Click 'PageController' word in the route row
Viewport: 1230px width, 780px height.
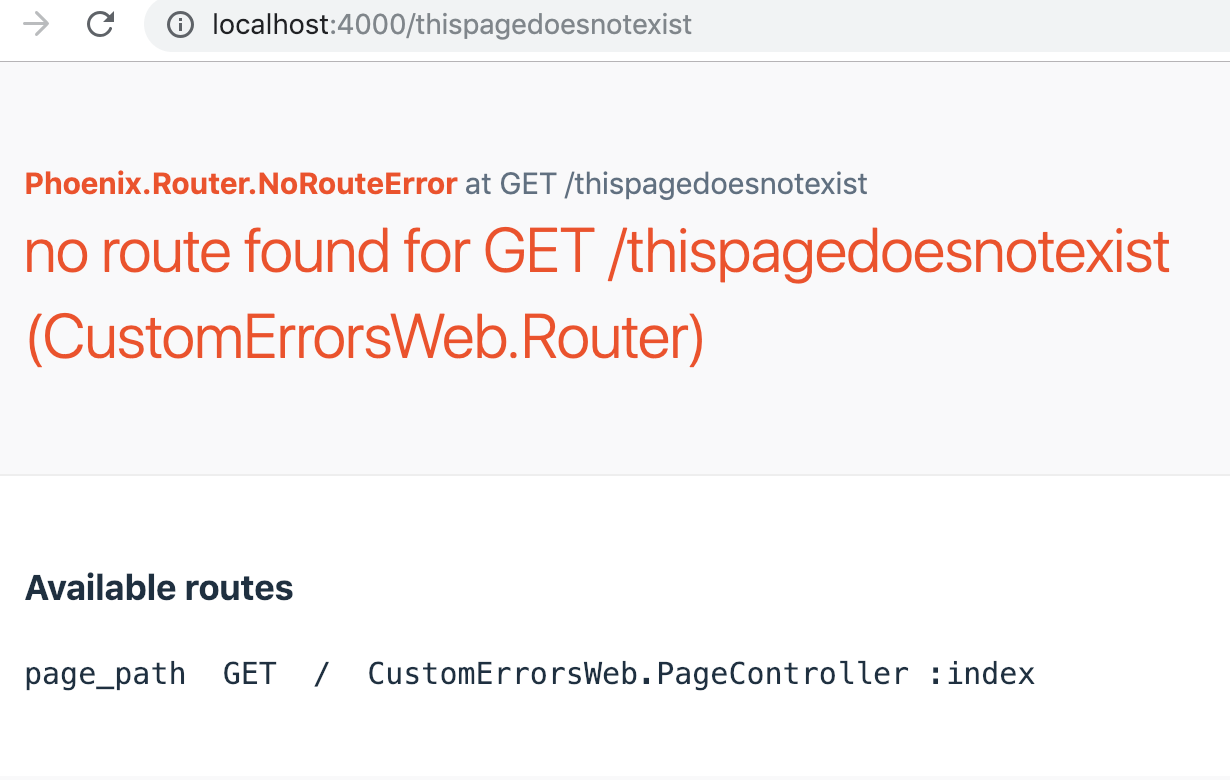[783, 674]
